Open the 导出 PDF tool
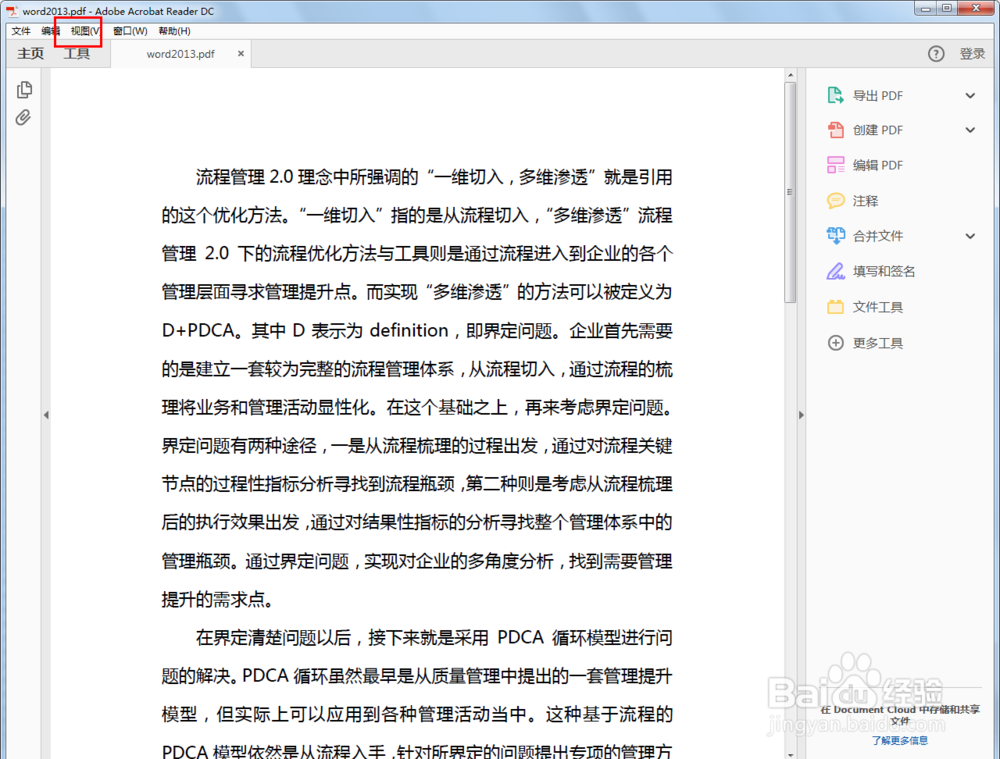Viewport: 1000px width, 759px height. tap(876, 95)
